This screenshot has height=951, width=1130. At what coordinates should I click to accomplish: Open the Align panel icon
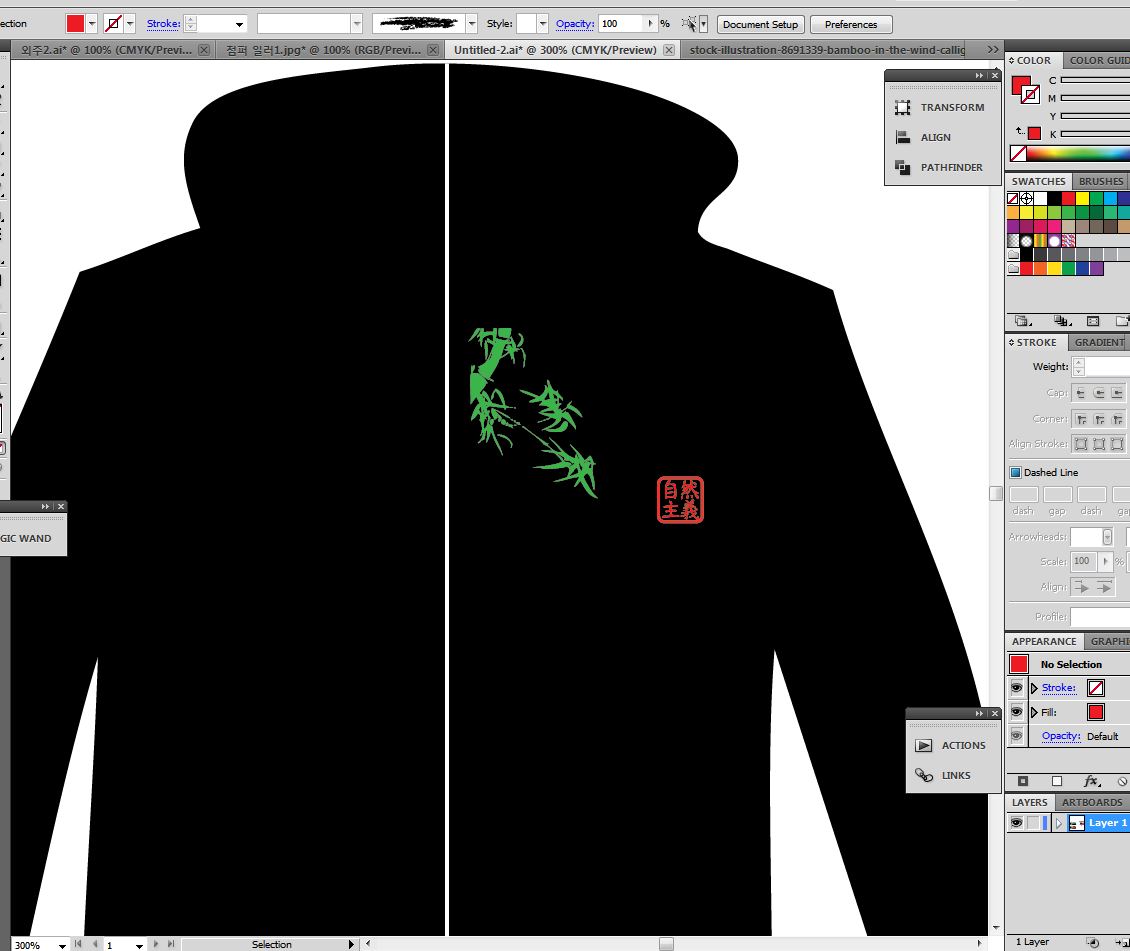[903, 138]
